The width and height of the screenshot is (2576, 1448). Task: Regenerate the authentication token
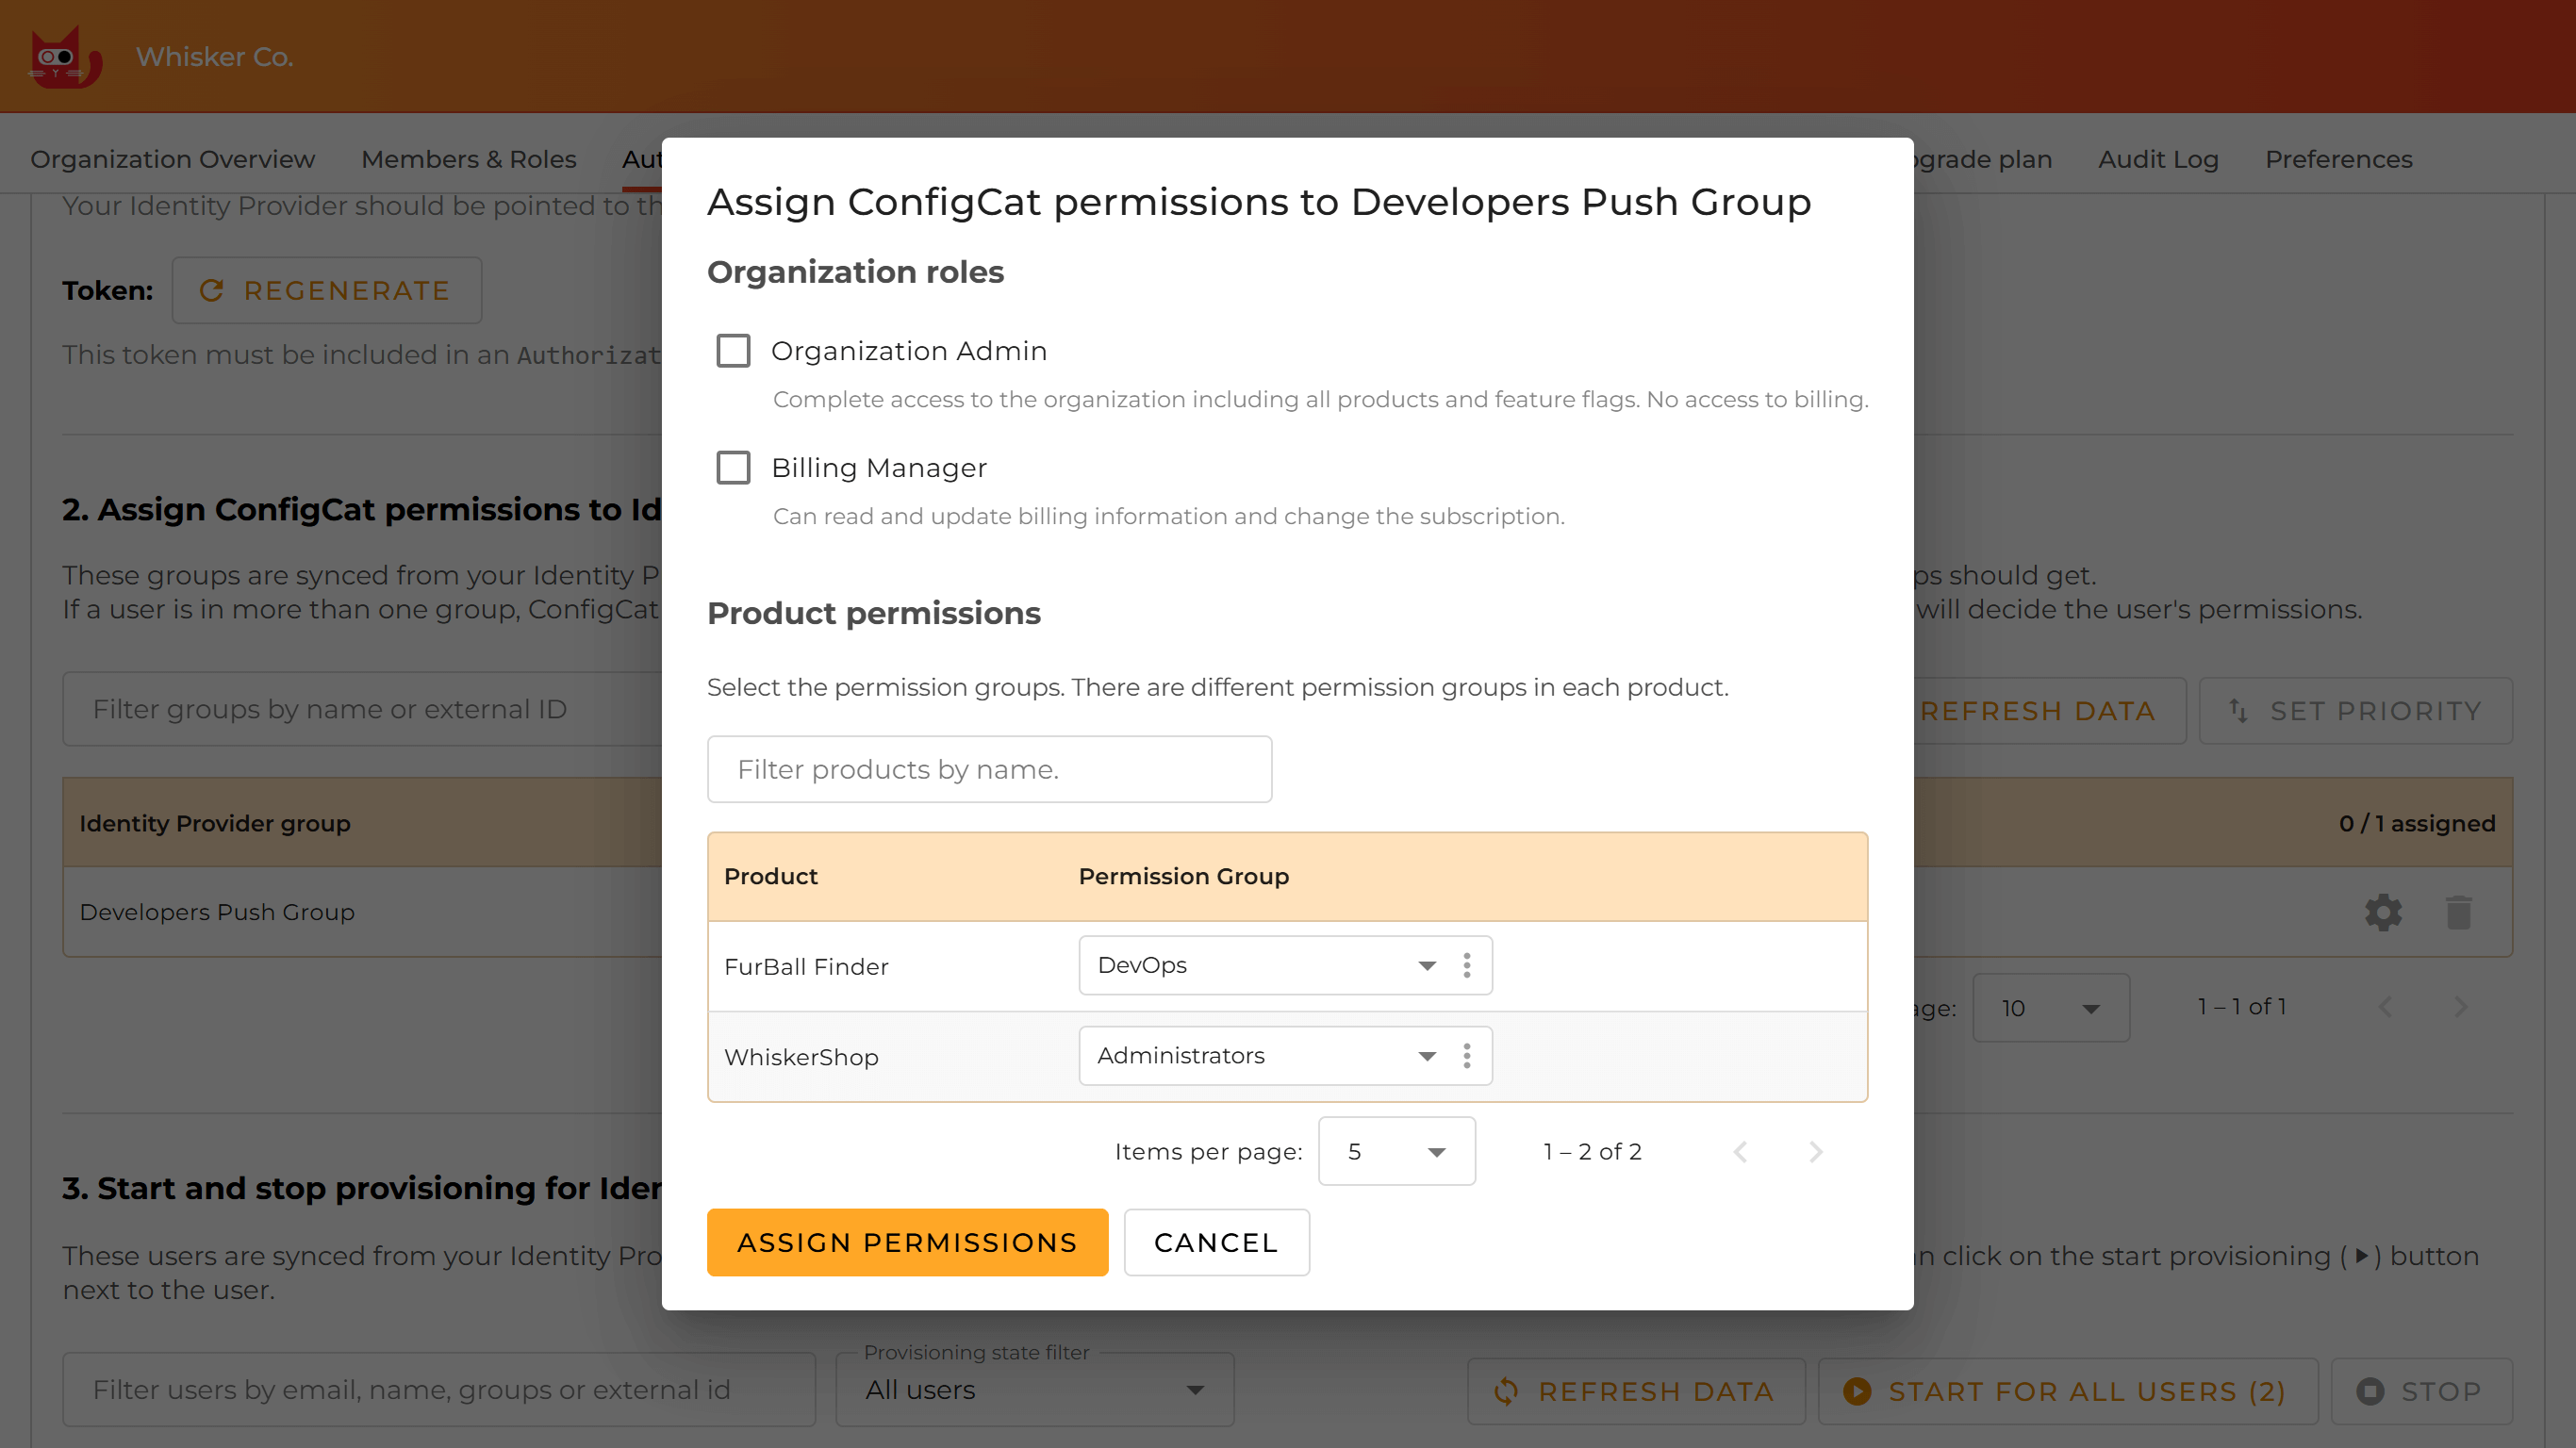click(x=326, y=290)
